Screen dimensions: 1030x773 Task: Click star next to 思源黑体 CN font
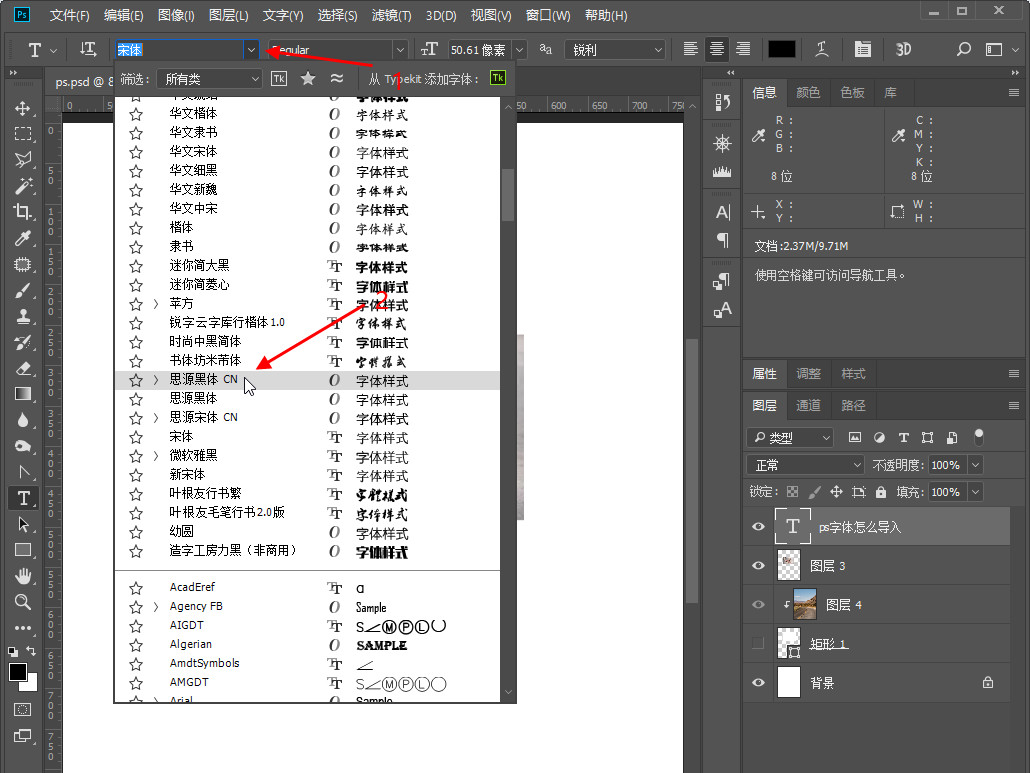coord(136,380)
